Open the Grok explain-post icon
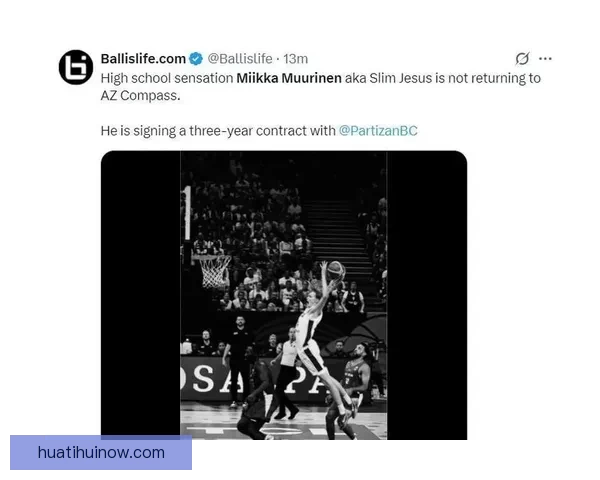Image resolution: width=600 pixels, height=480 pixels. point(522,59)
